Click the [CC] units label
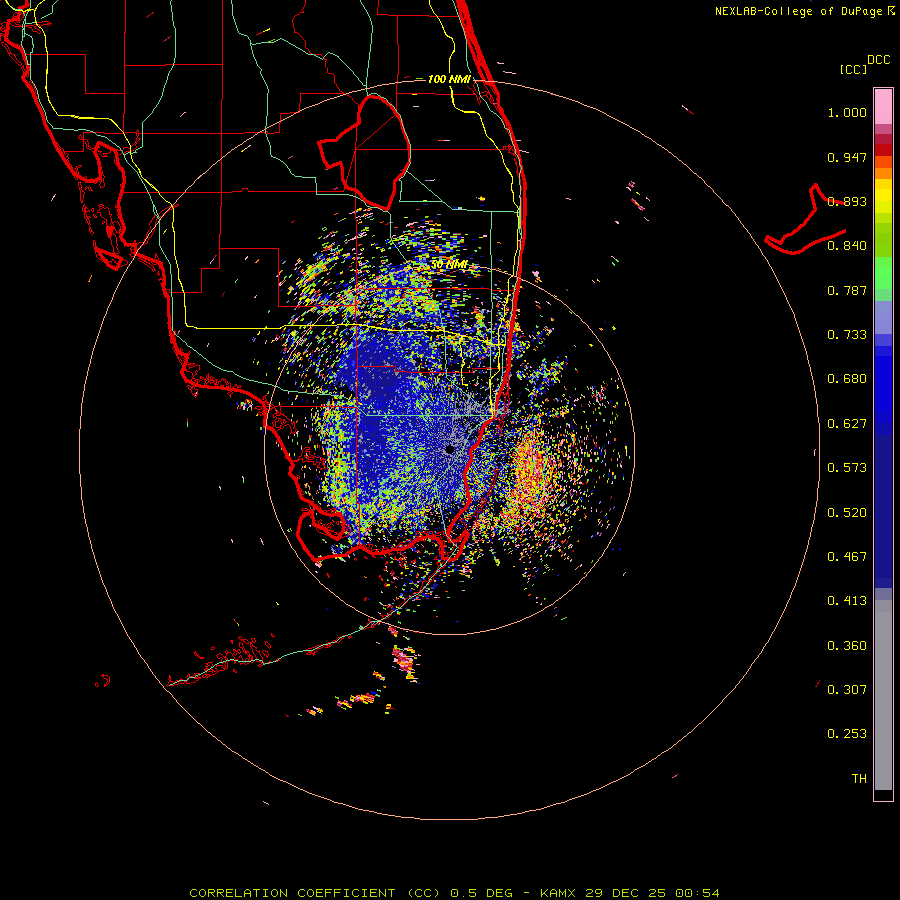 pos(854,69)
